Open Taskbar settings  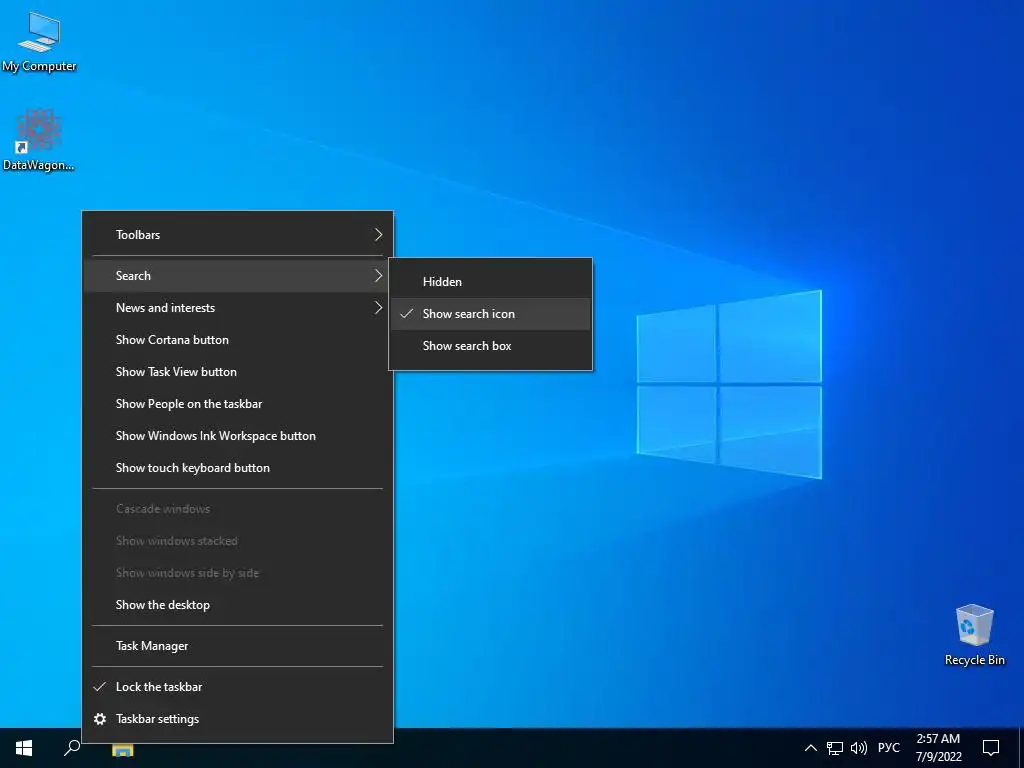[x=238, y=719]
